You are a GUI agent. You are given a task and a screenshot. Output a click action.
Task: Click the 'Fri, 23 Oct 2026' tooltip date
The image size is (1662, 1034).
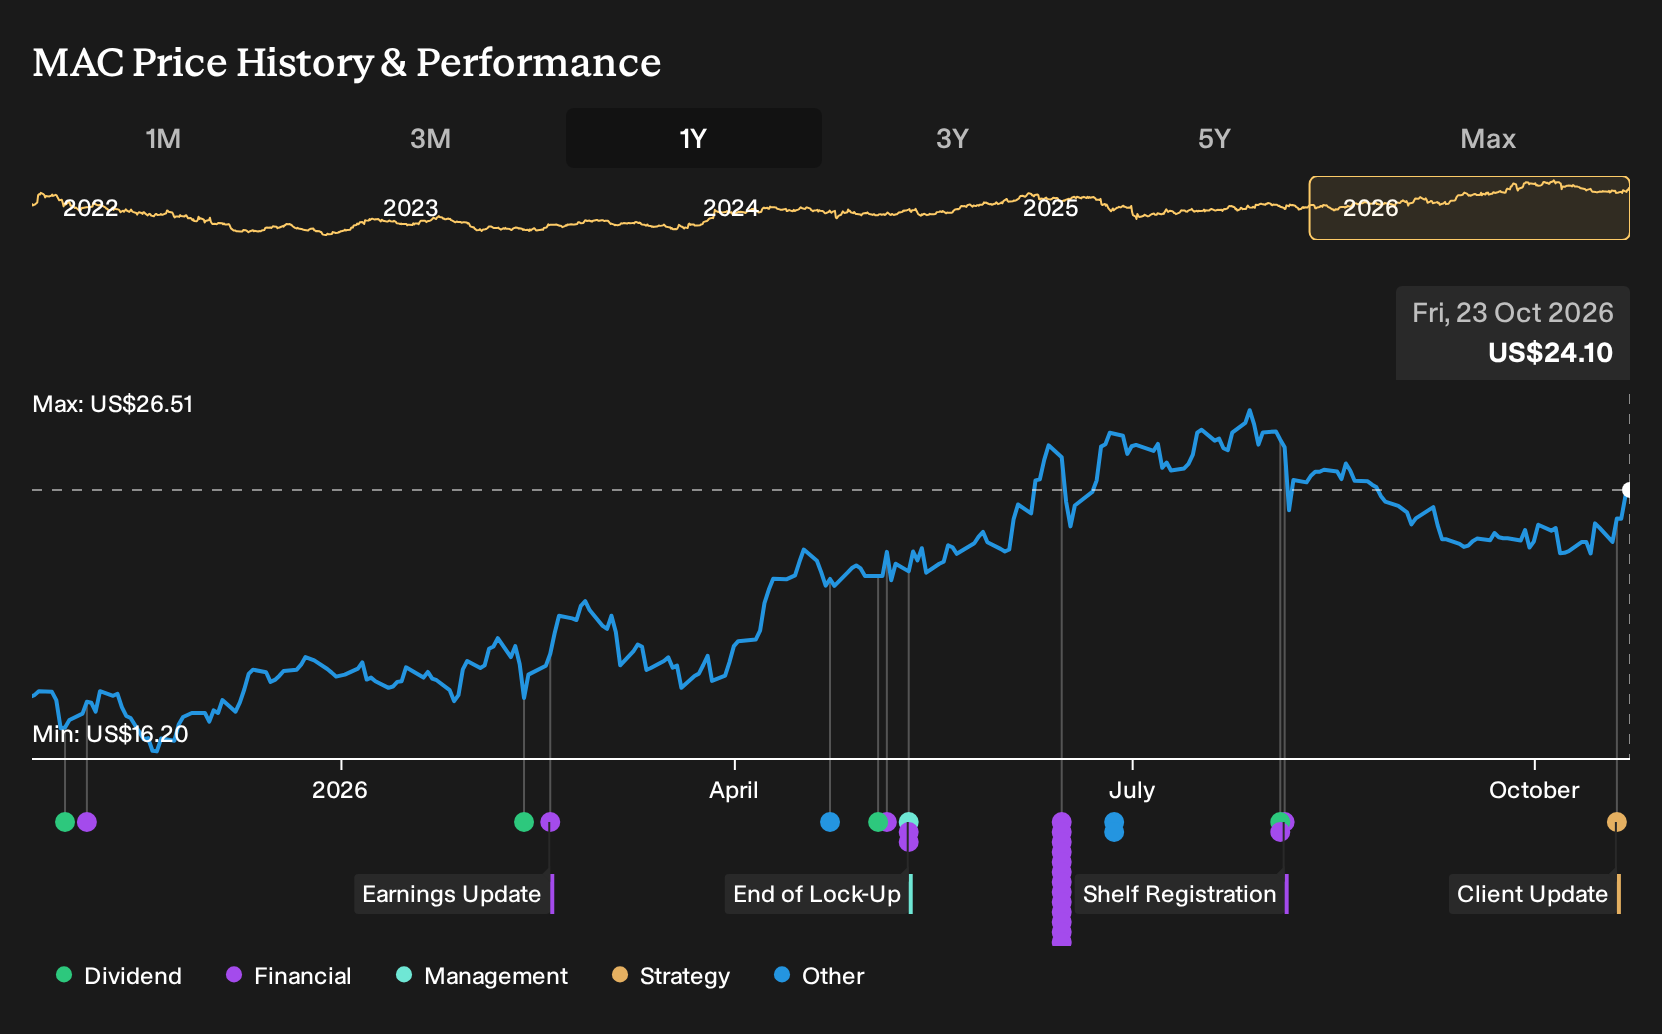pyautogui.click(x=1513, y=313)
